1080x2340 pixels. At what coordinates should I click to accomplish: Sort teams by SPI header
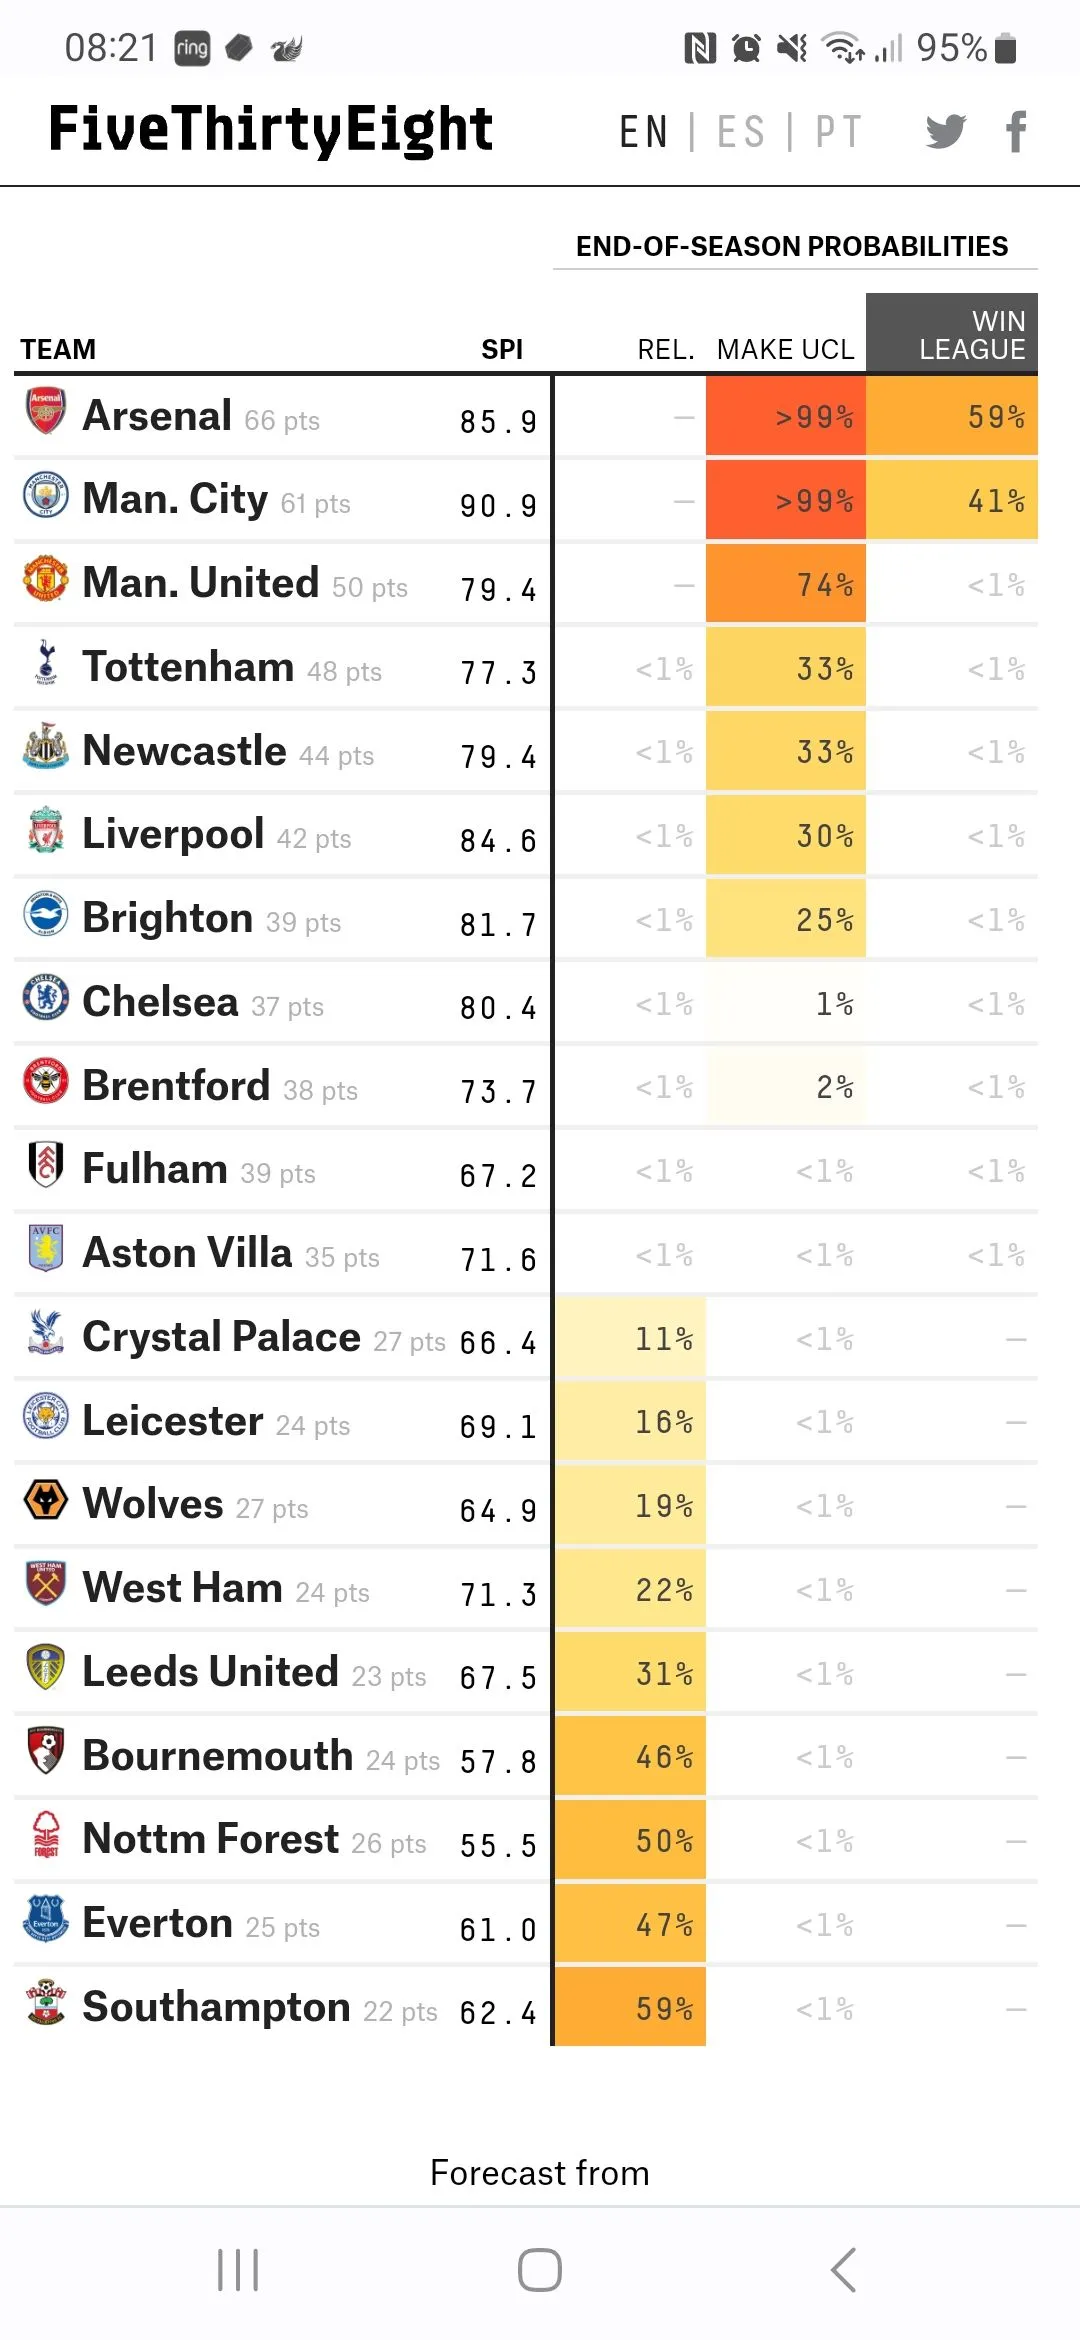point(502,349)
